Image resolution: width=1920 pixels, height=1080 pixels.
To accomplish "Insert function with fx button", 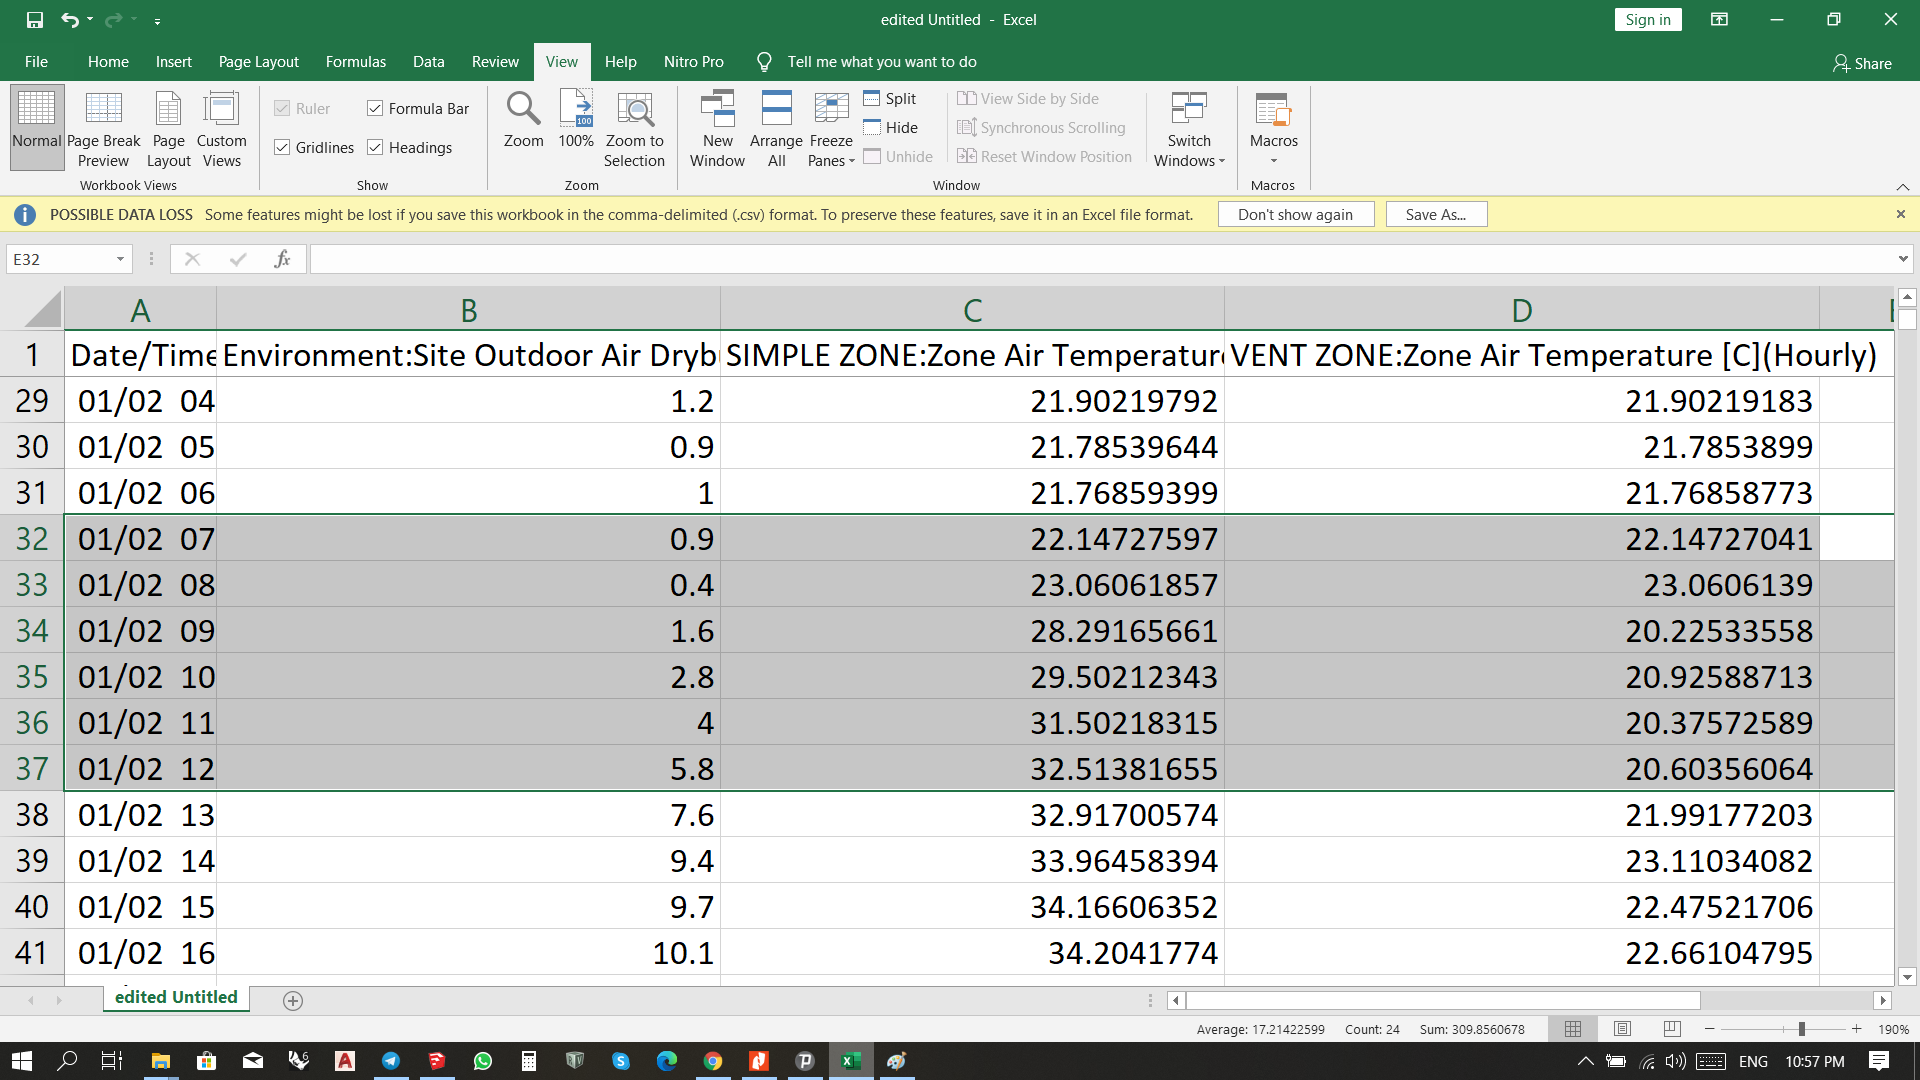I will [x=282, y=259].
